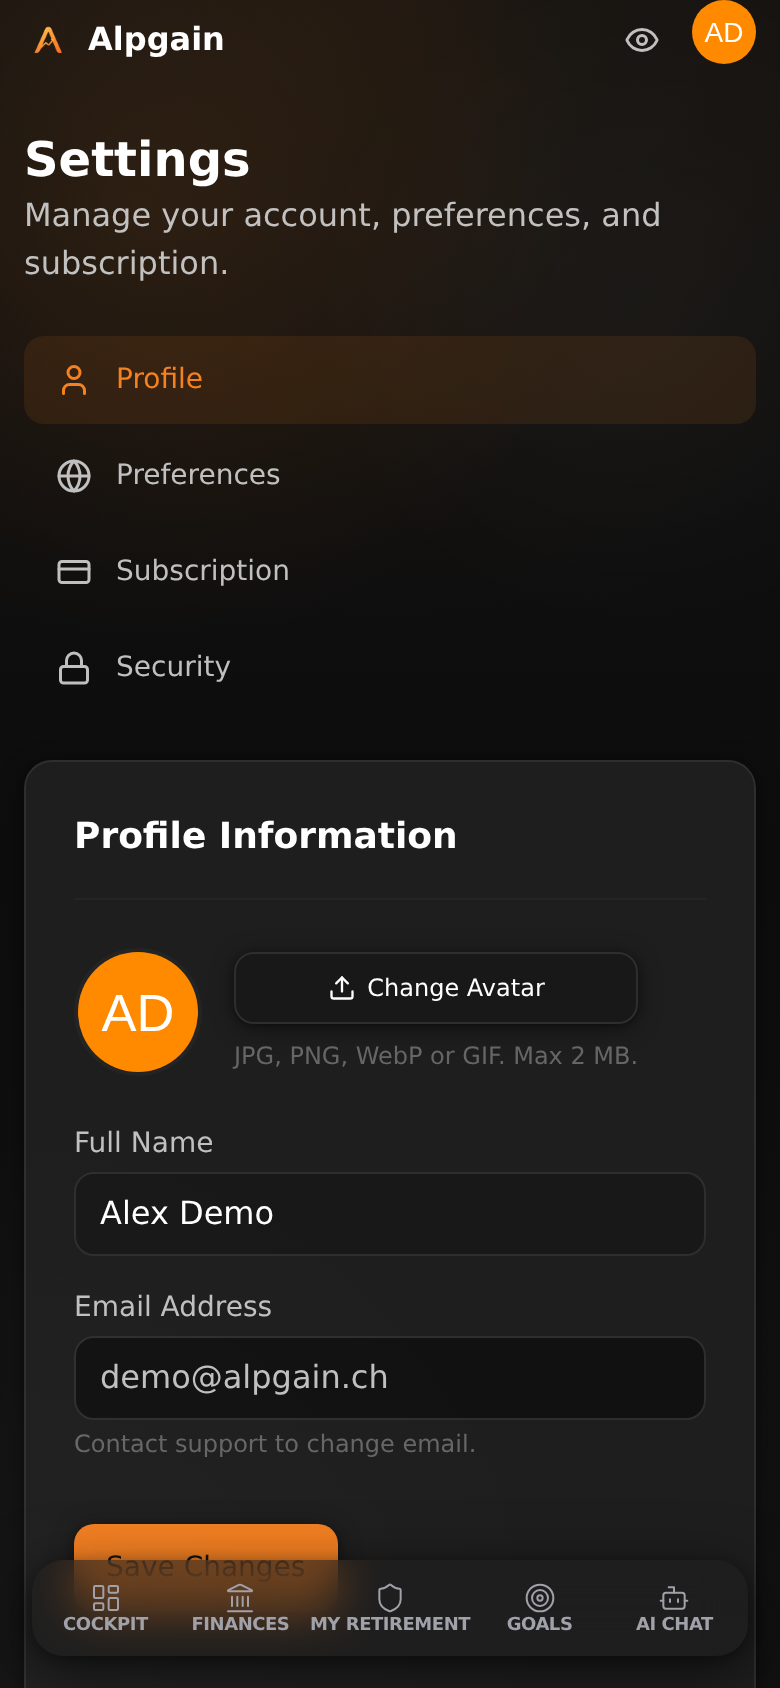780x1688 pixels.
Task: Click the Change Avatar button
Action: (436, 988)
